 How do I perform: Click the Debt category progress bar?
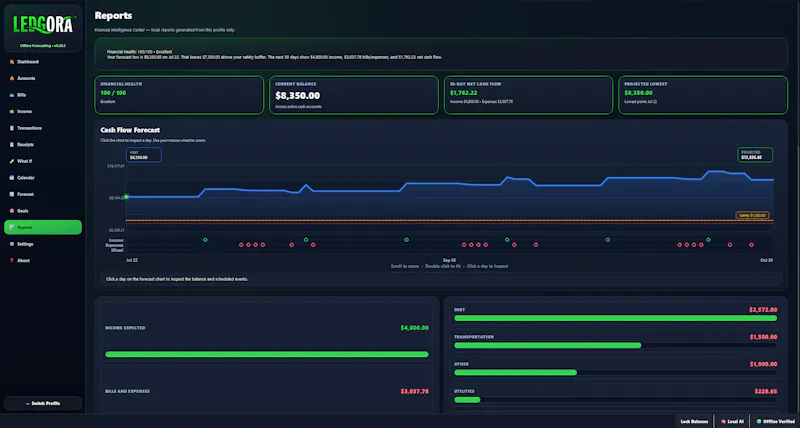point(615,318)
